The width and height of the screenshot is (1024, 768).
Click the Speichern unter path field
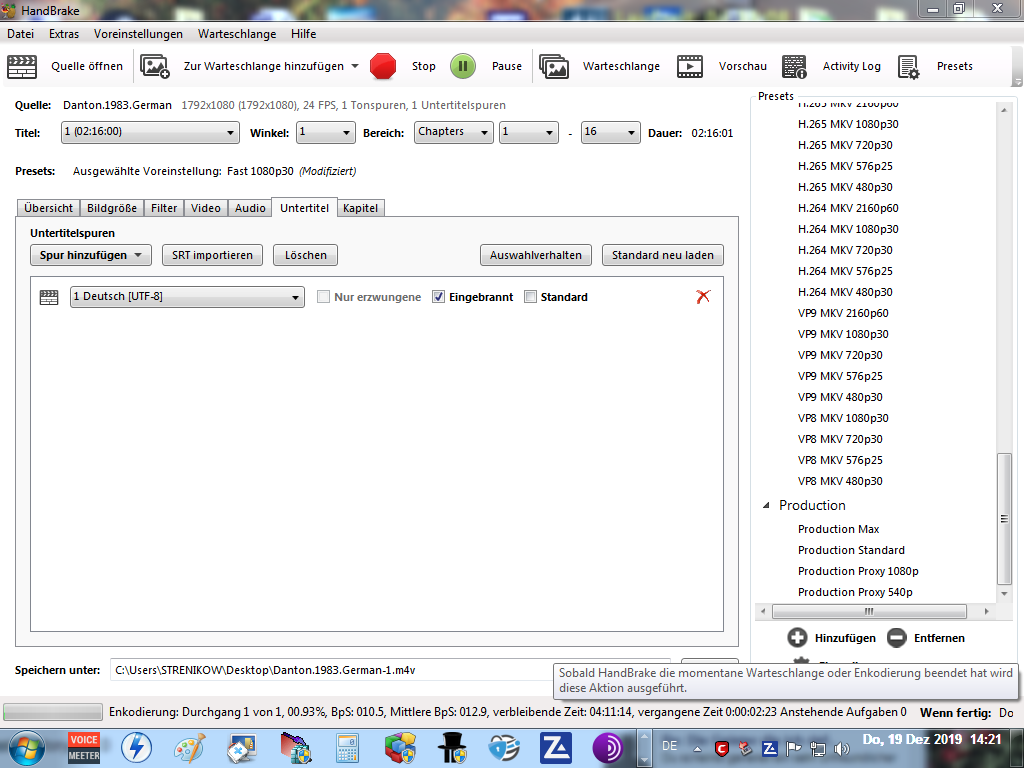tap(390, 670)
